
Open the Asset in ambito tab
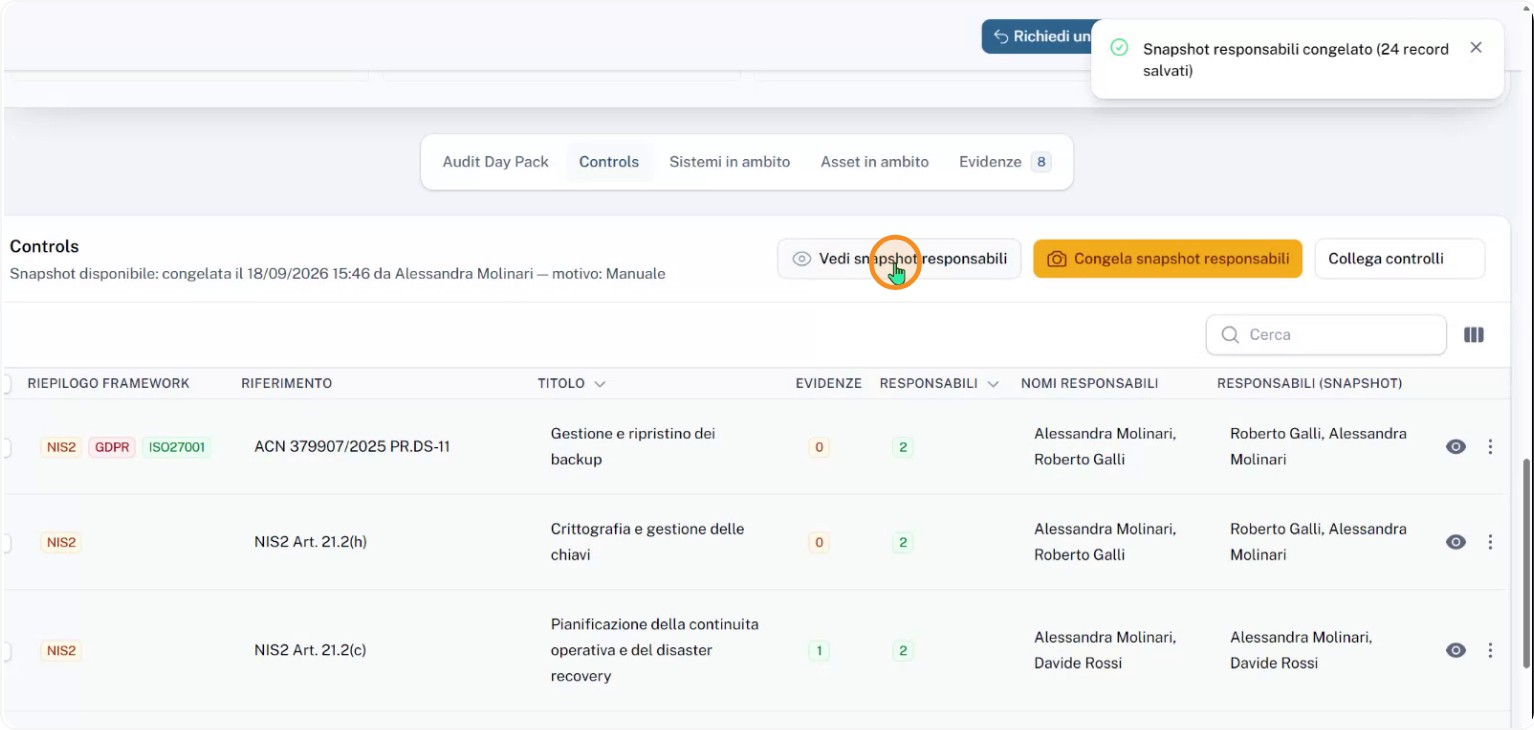click(875, 162)
